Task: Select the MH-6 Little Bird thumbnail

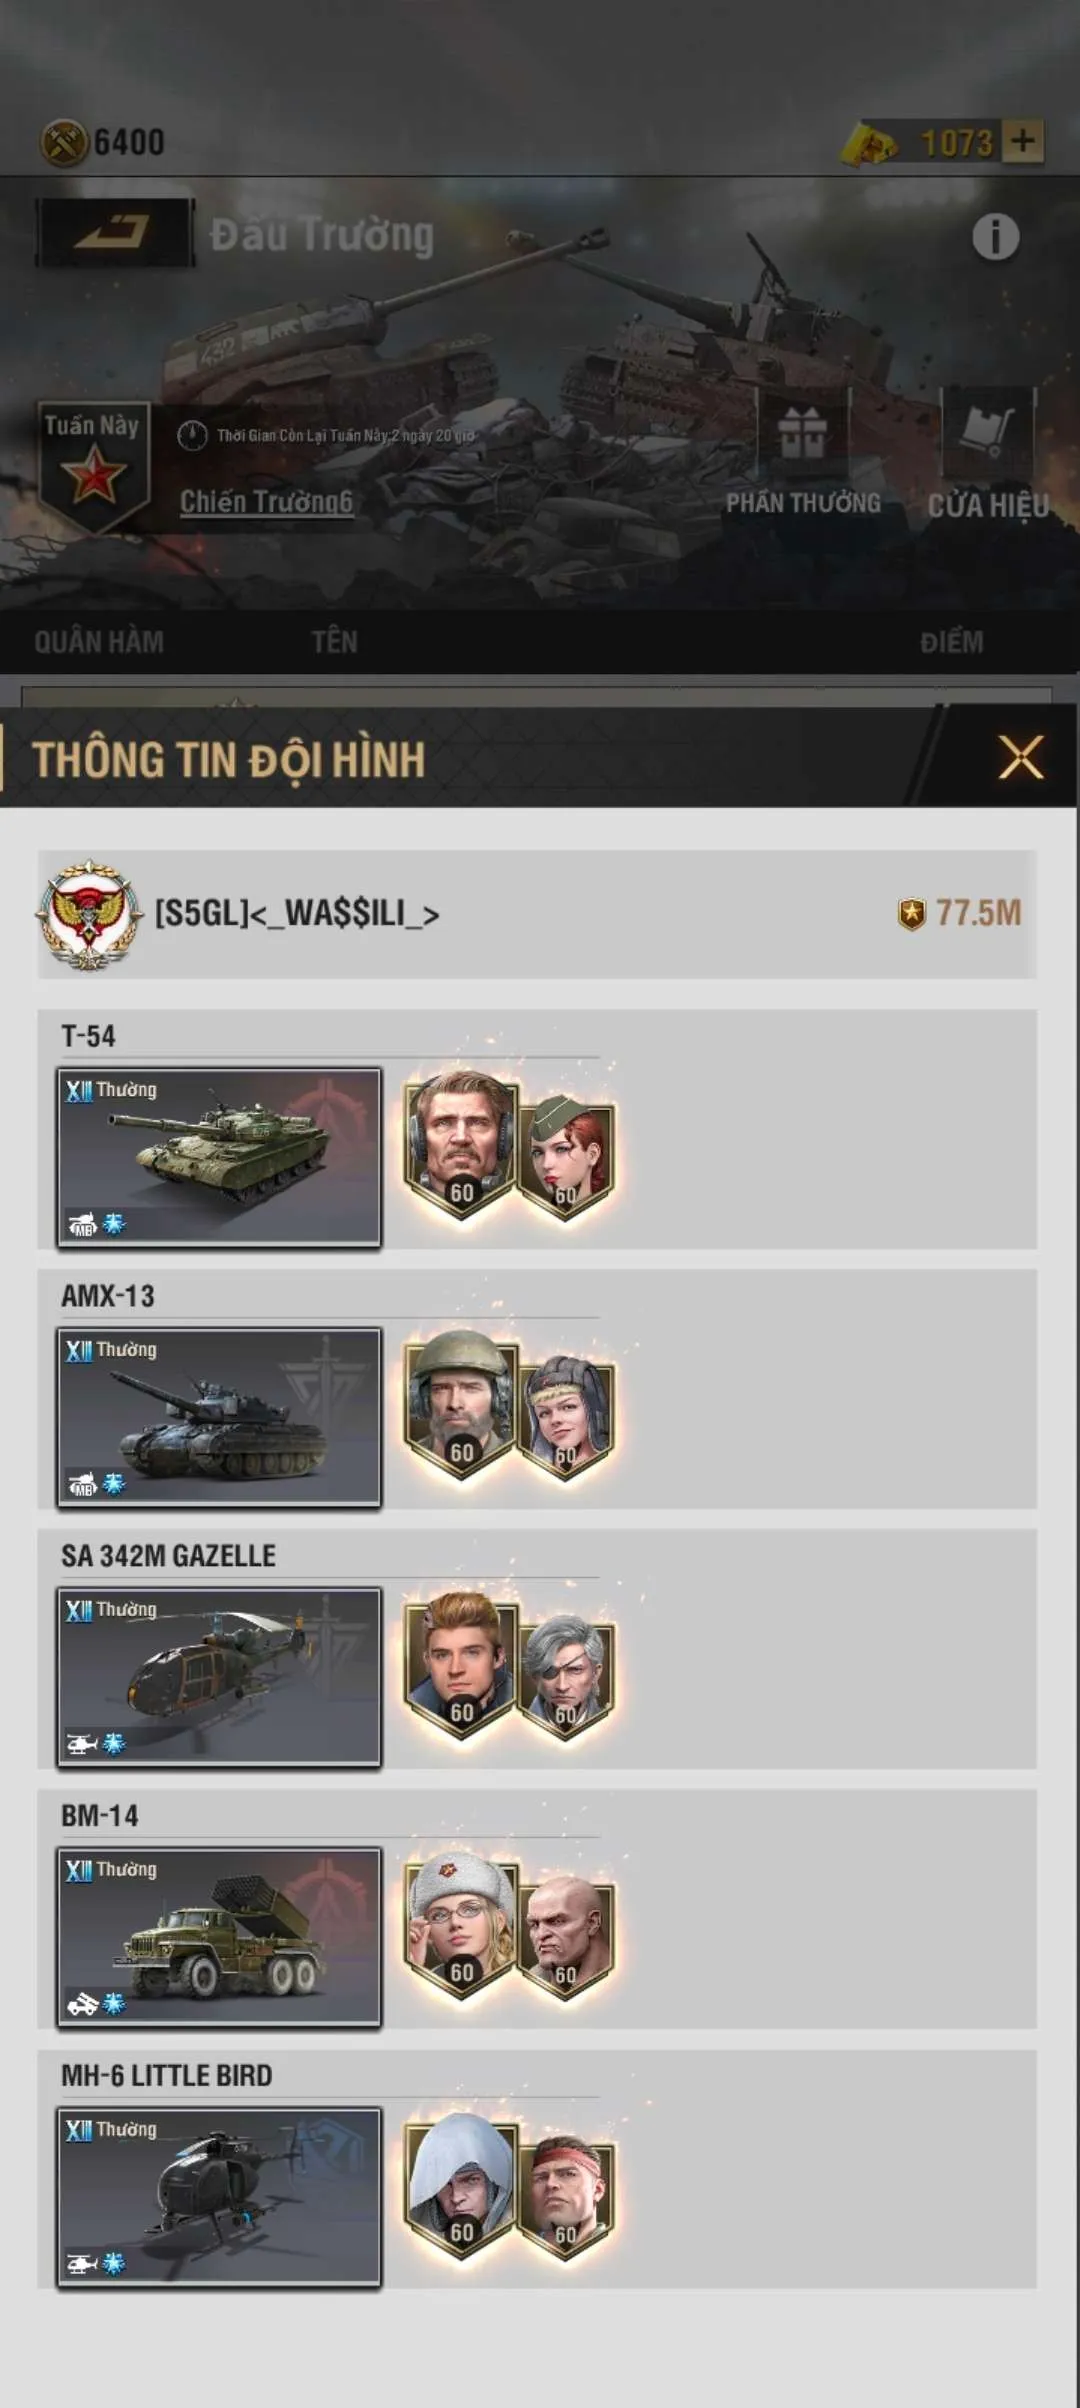Action: pyautogui.click(x=219, y=2197)
